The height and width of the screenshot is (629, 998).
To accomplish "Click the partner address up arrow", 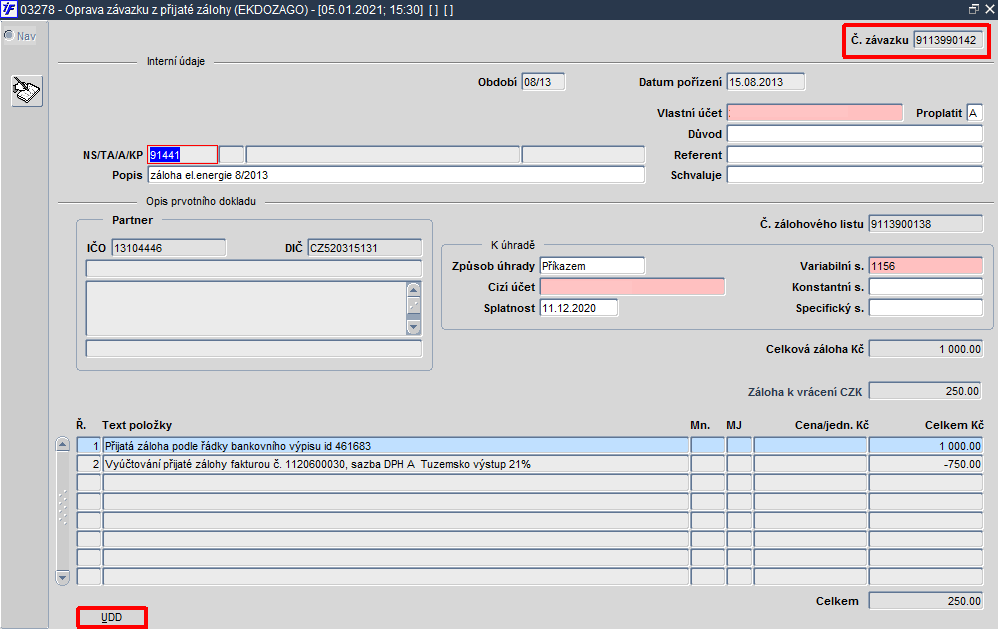I will 414,290.
